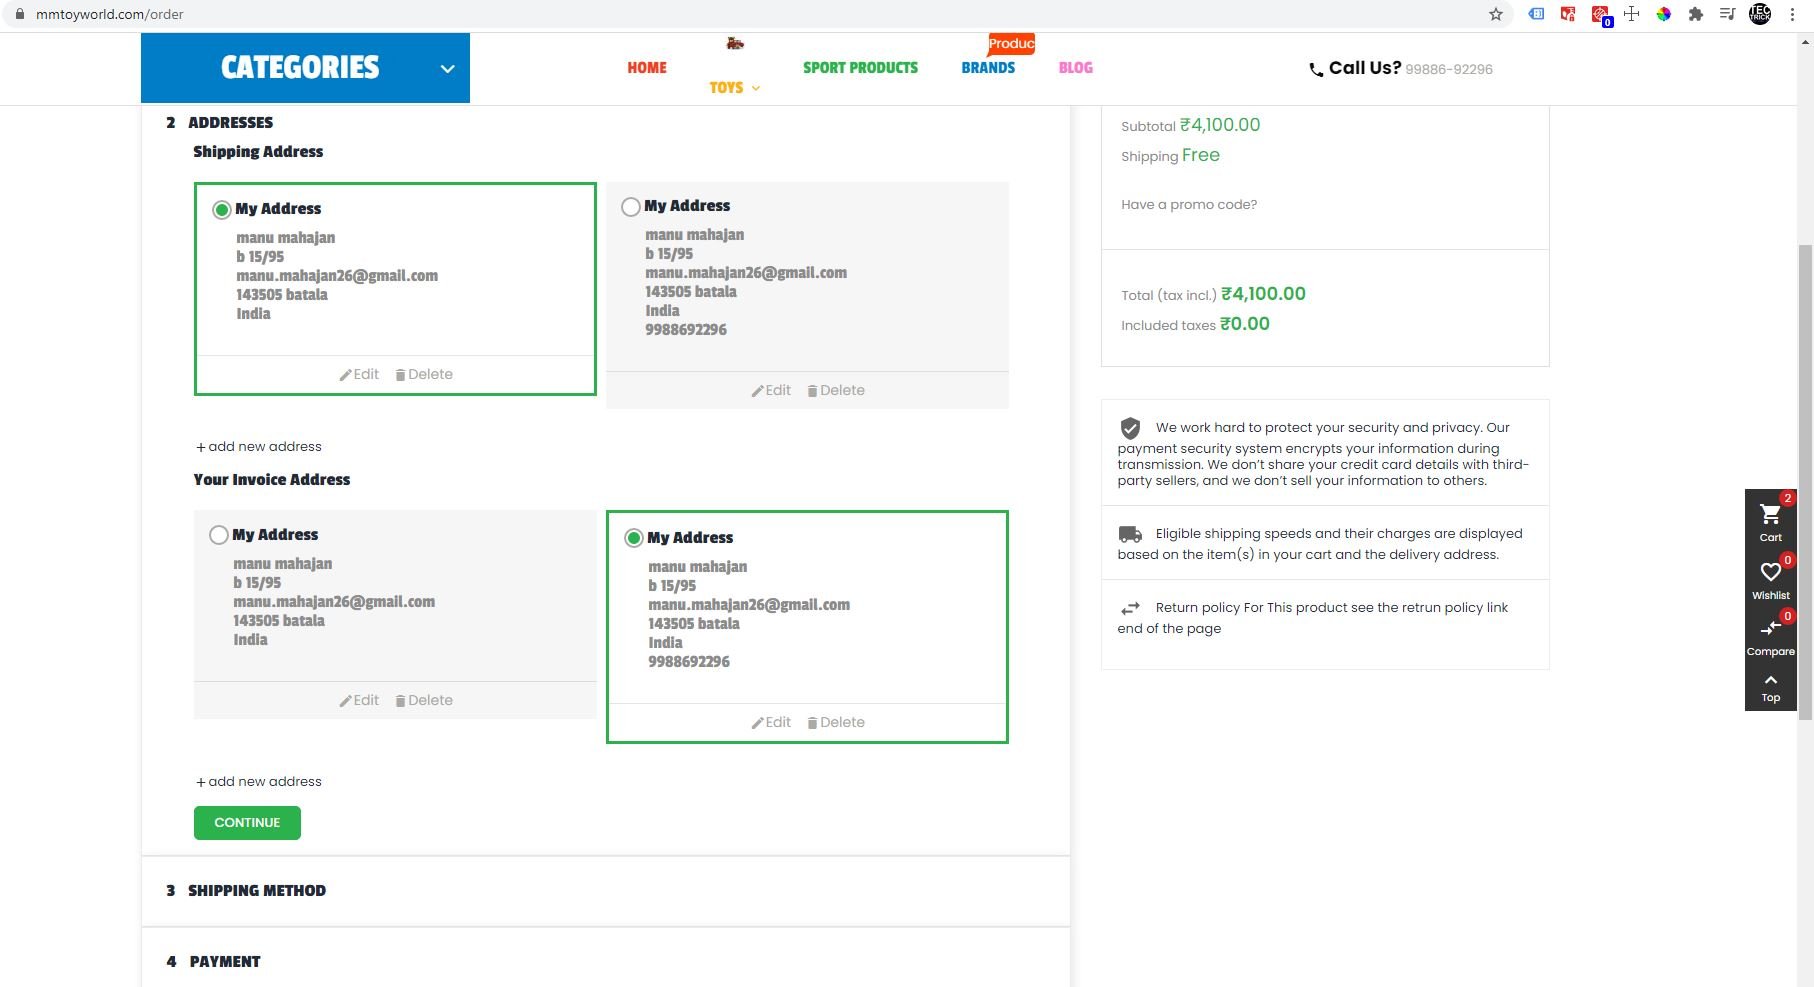Open the rainbow color wheel extension
The image size is (1814, 987).
pos(1663,14)
